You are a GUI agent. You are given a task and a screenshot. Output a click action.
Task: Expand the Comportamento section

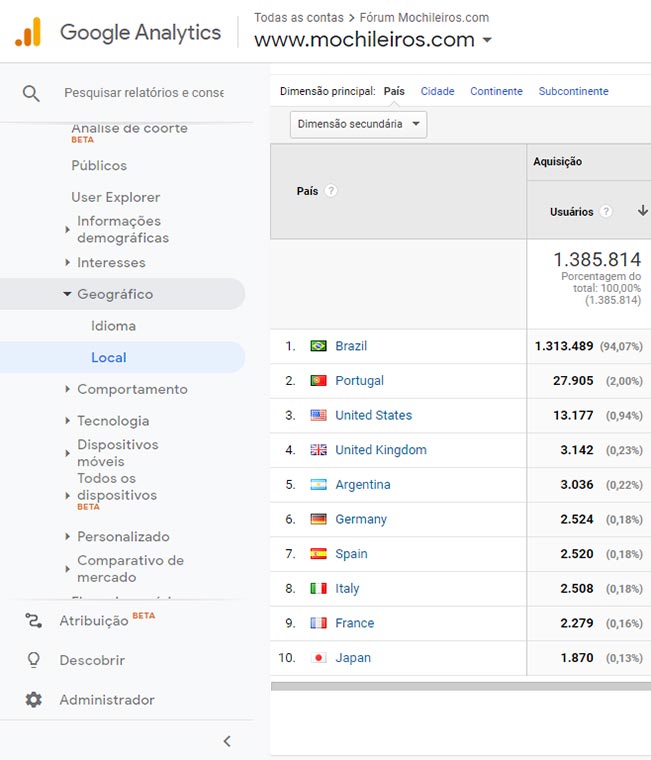[x=67, y=389]
